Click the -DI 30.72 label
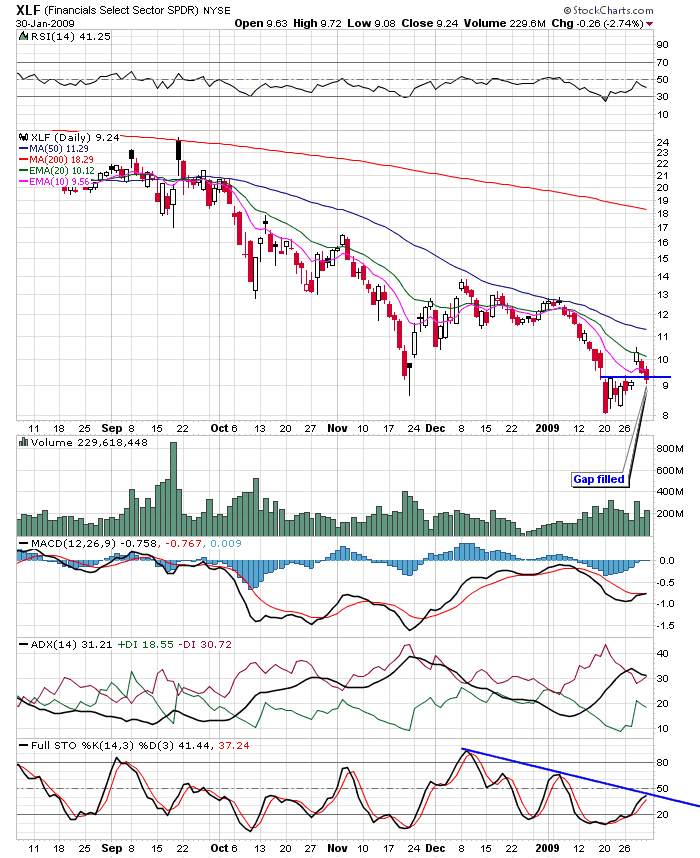Screen dimensions: 700x858 point(204,645)
